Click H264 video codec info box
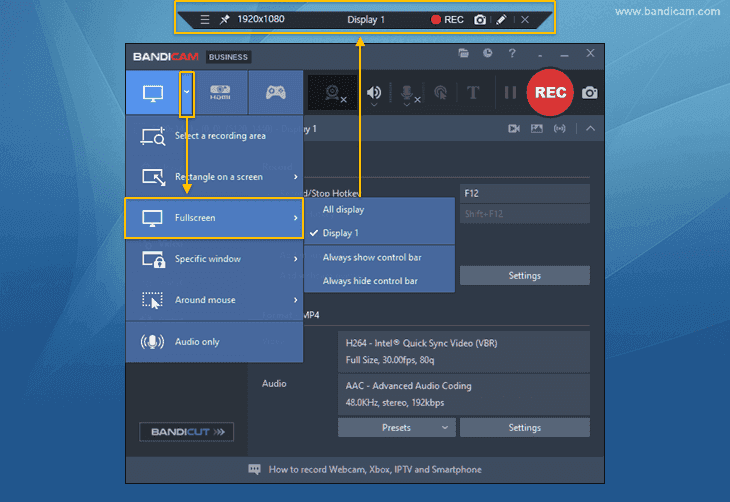The image size is (730, 502). point(464,352)
